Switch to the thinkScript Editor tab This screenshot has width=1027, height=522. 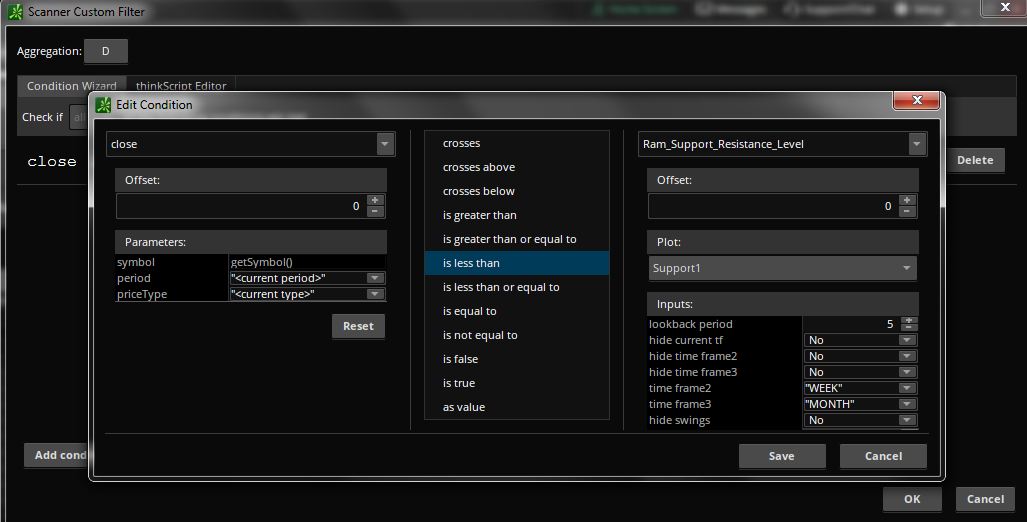[181, 86]
